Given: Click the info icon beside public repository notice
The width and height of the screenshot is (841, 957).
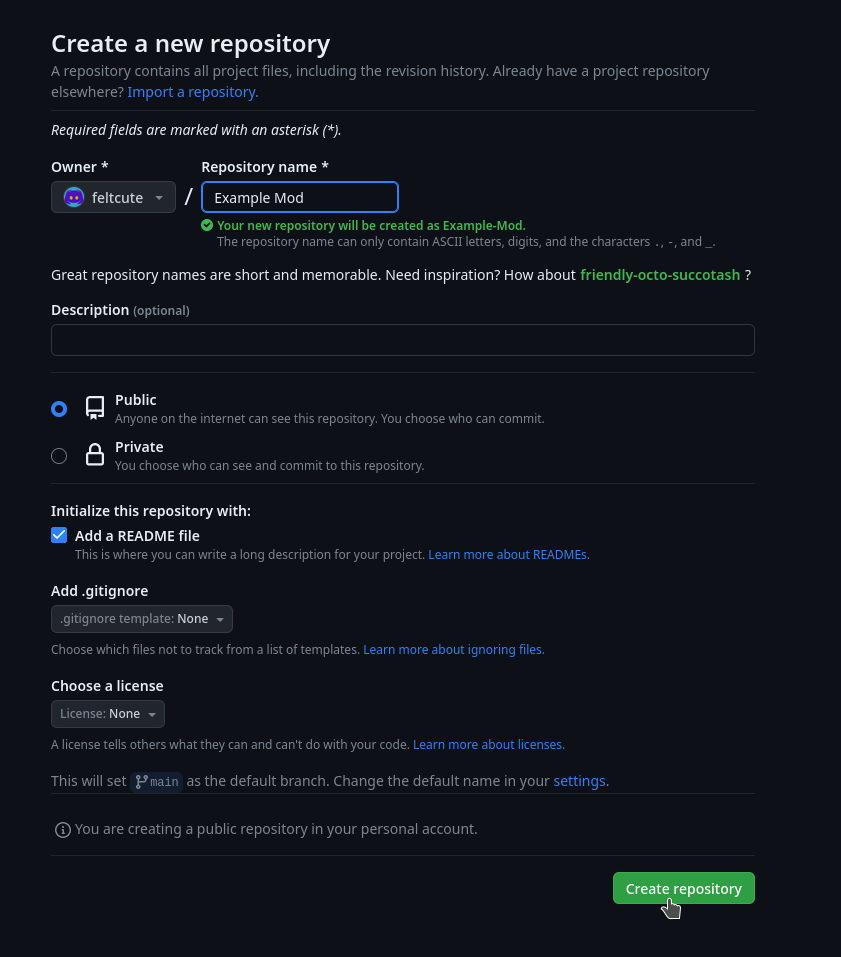Looking at the screenshot, I should 63,829.
